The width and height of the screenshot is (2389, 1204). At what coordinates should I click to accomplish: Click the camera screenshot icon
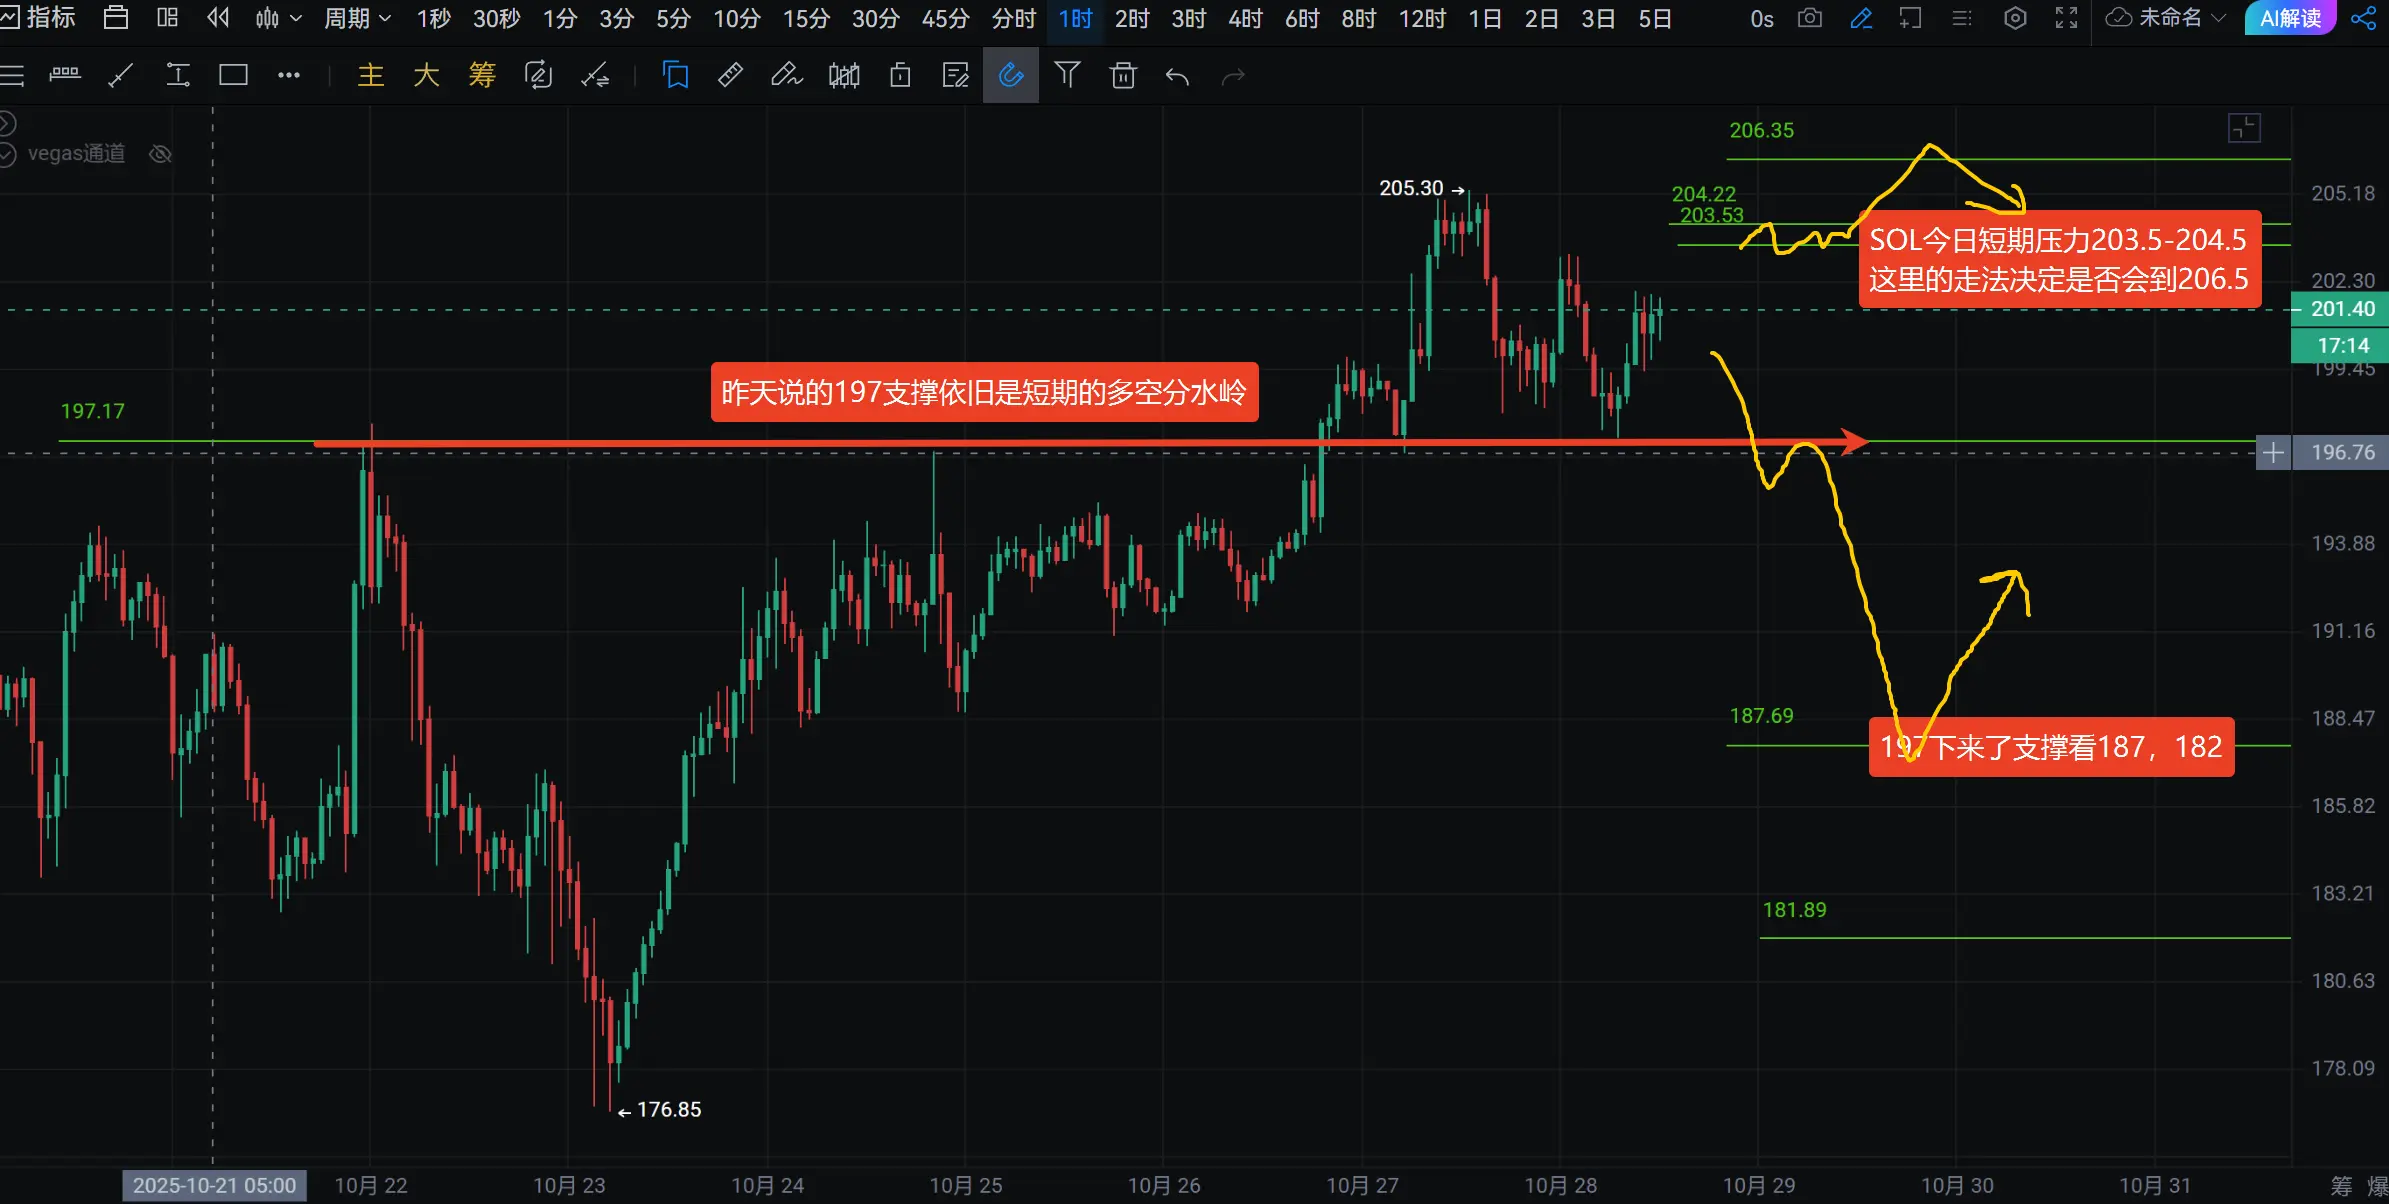pyautogui.click(x=1809, y=18)
